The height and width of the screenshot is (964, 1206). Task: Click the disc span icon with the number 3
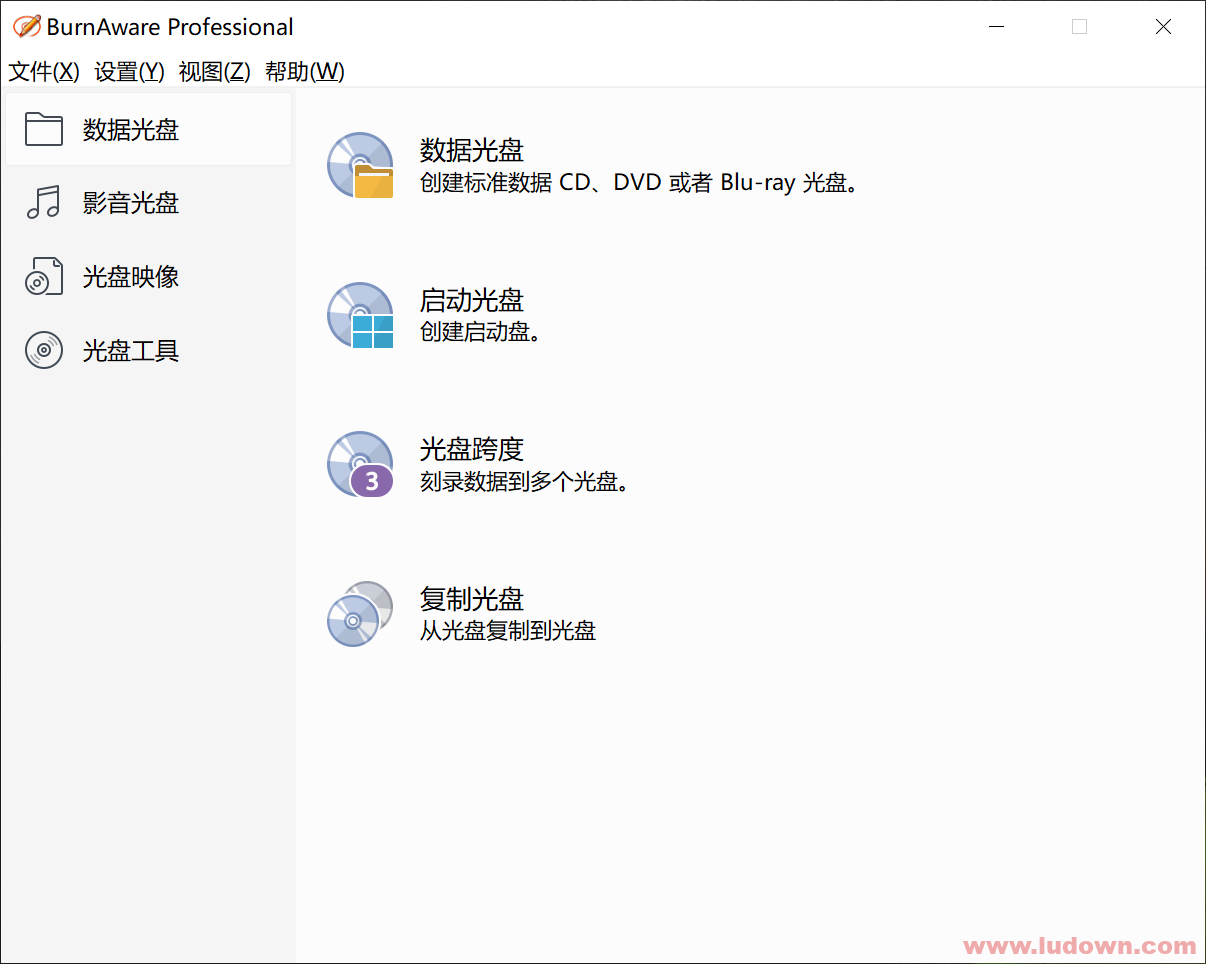(361, 465)
